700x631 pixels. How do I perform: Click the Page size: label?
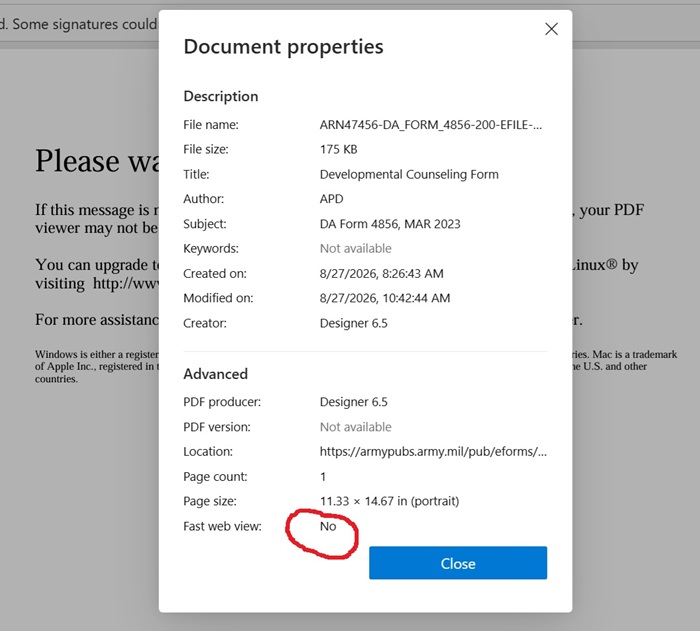[x=210, y=501]
